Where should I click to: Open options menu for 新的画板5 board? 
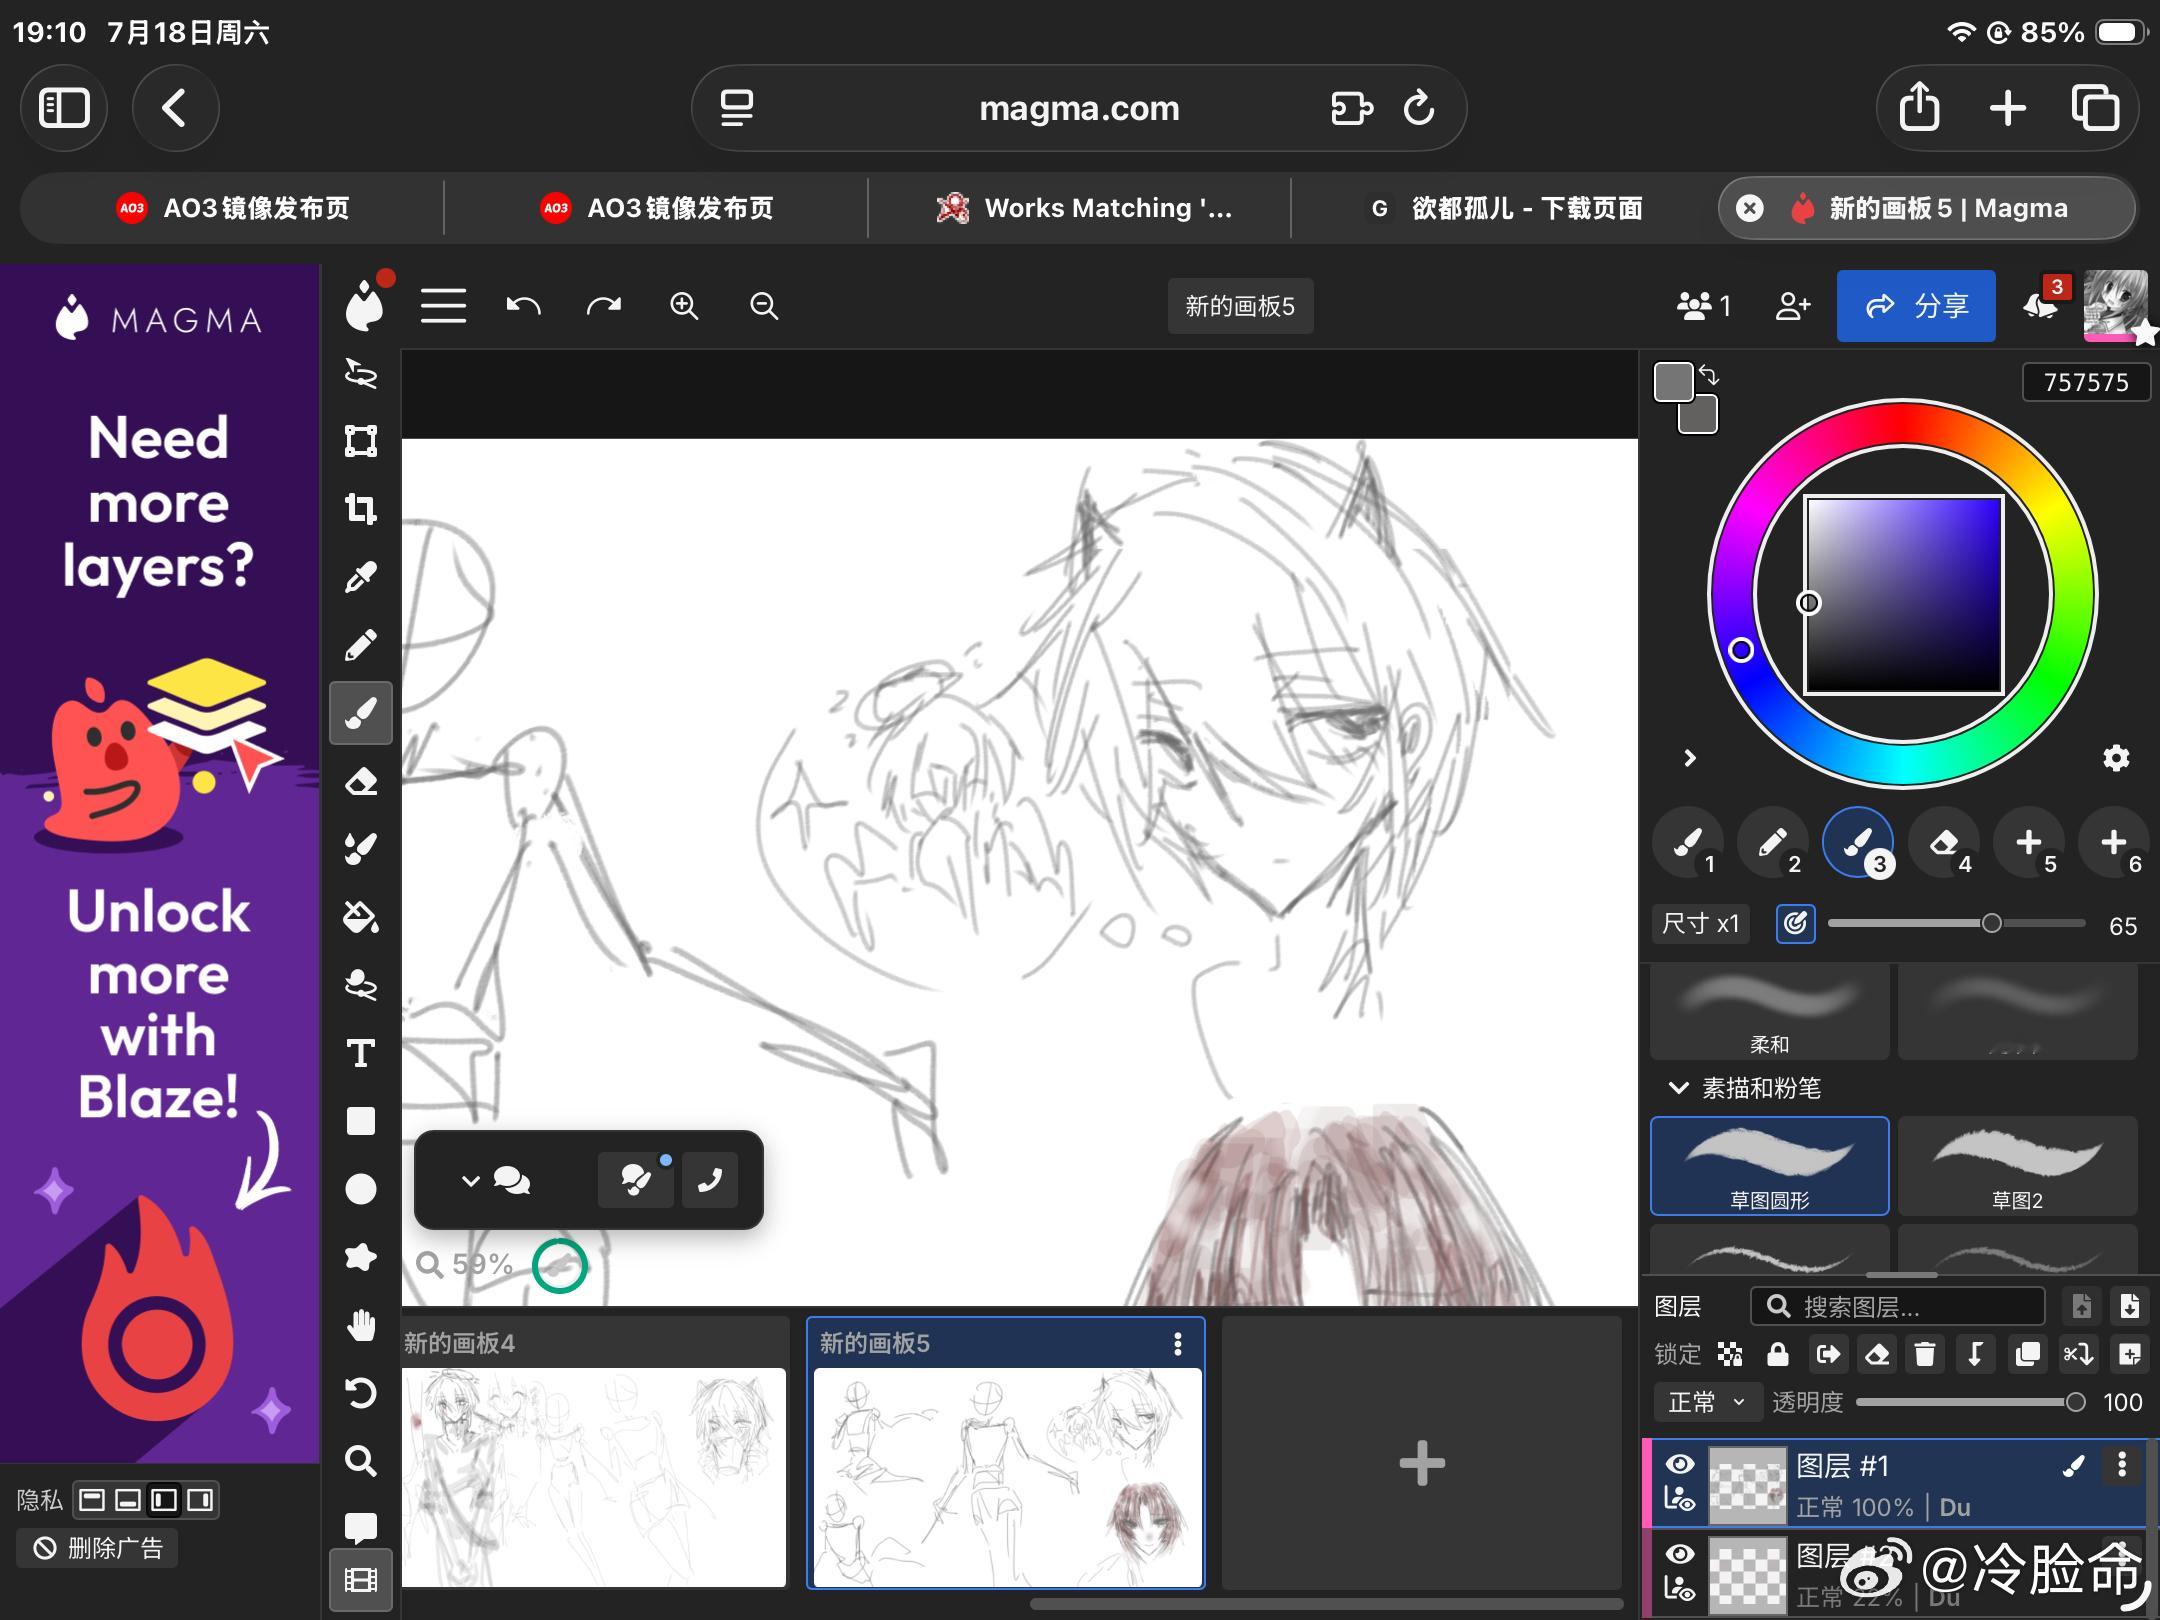pos(1178,1344)
